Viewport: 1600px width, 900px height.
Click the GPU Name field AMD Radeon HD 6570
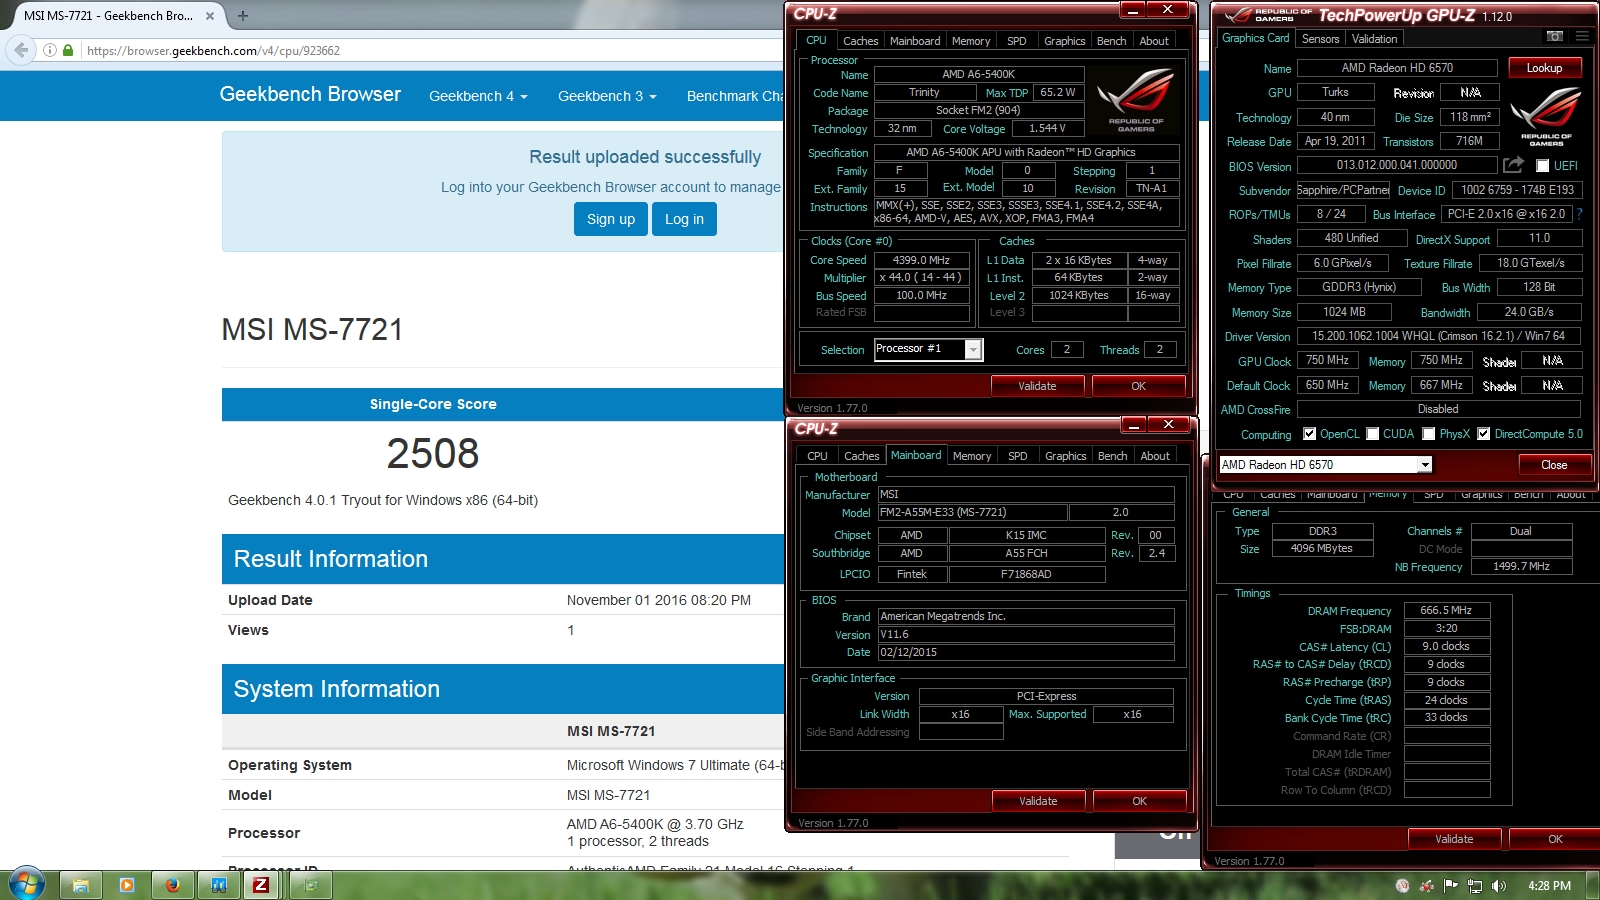coord(1397,68)
